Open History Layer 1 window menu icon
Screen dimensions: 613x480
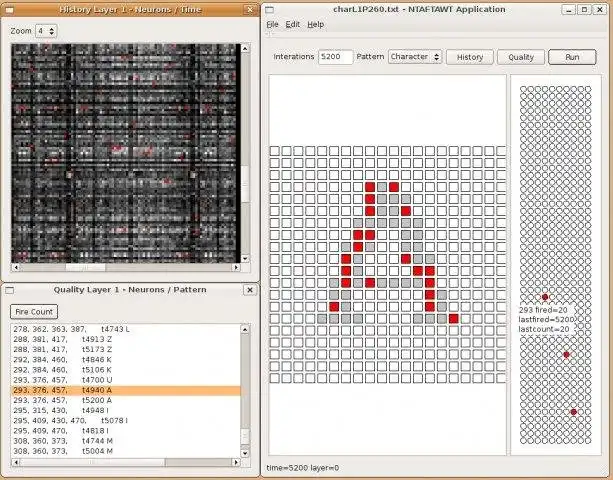point(10,10)
